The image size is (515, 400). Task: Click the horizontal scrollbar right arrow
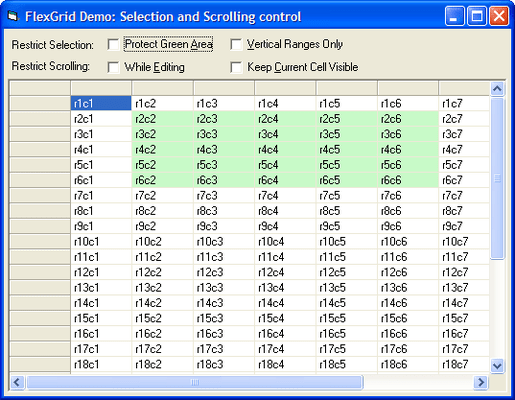pyautogui.click(x=480, y=382)
